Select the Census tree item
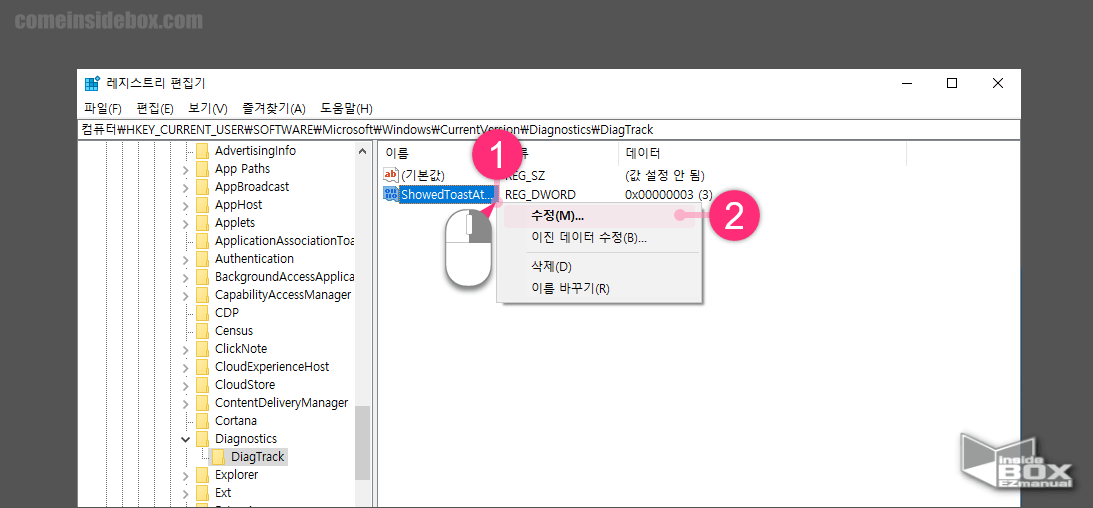The image size is (1093, 508). coord(234,331)
